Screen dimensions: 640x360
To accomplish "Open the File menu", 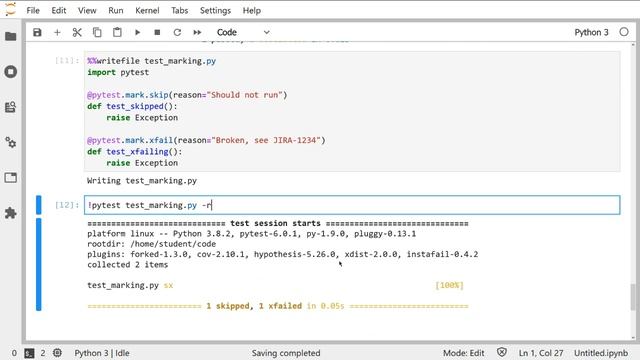I will [x=33, y=11].
